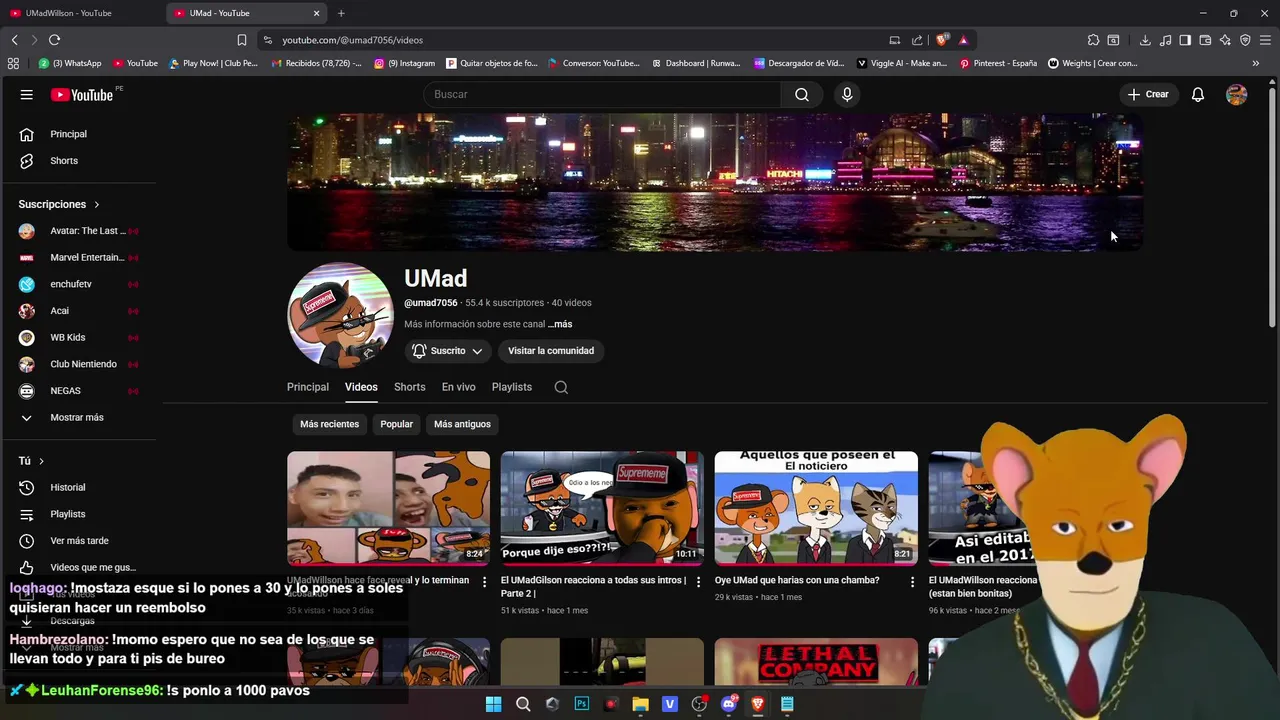Open a new browser tab
This screenshot has width=1280, height=720.
point(341,13)
